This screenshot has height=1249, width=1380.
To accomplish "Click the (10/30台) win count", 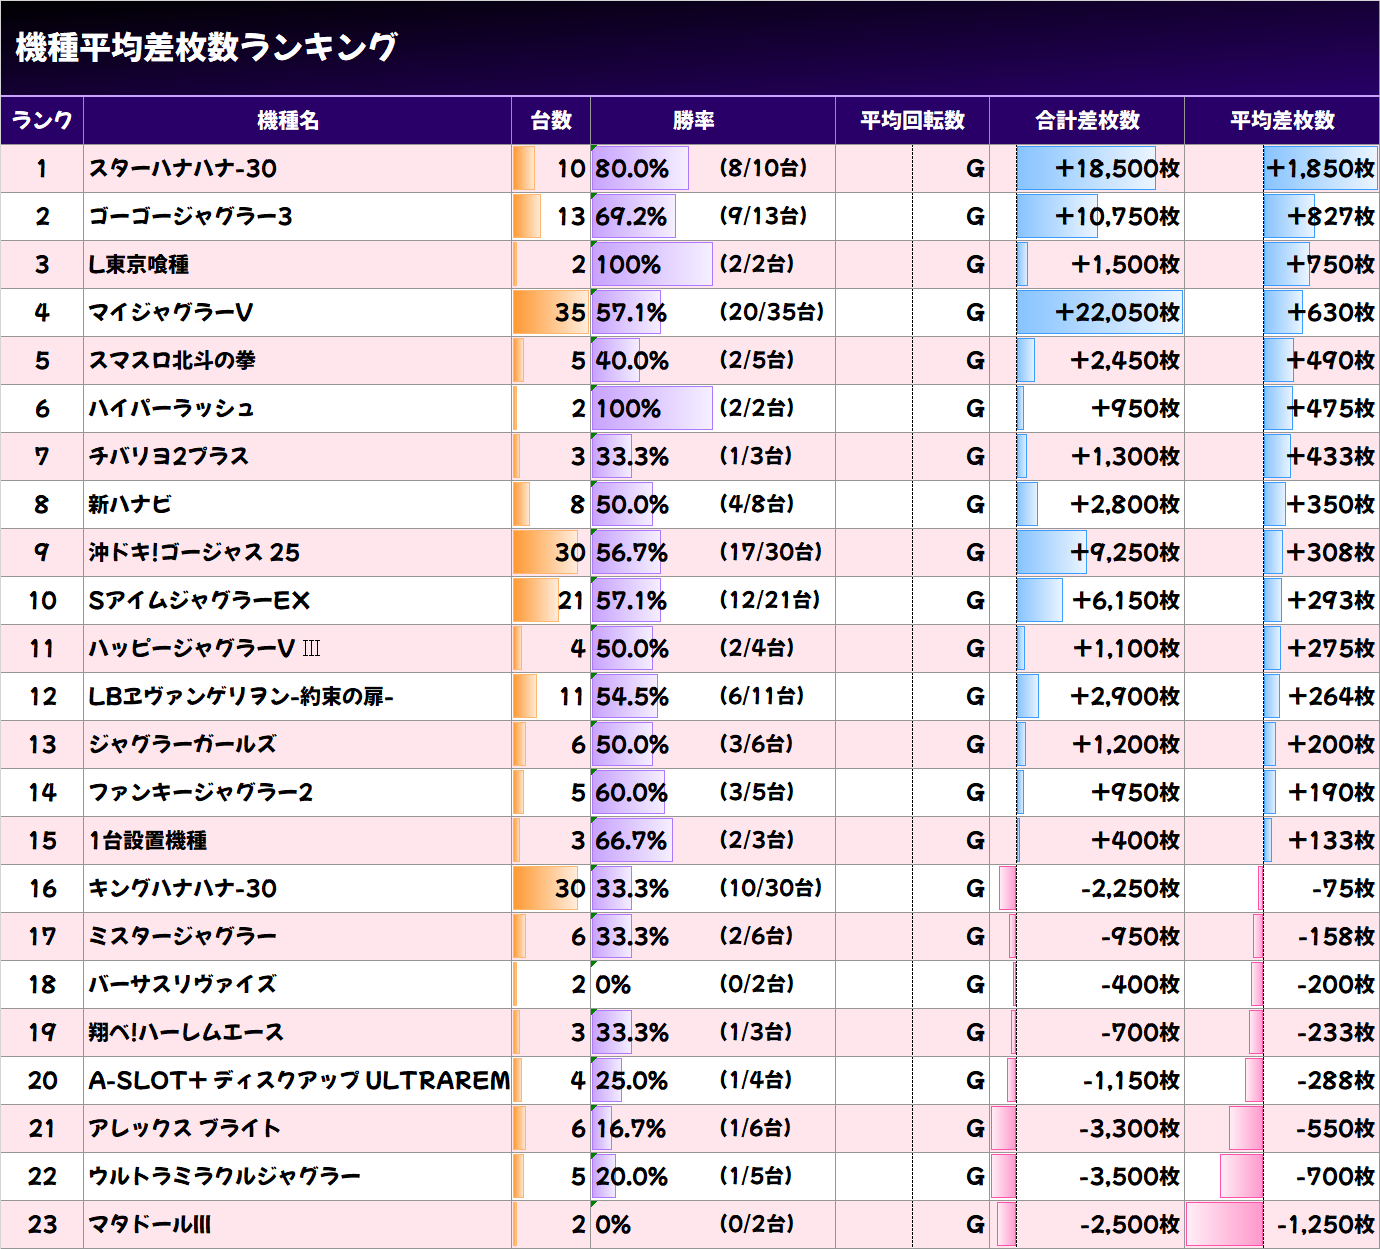I will pos(771,888).
